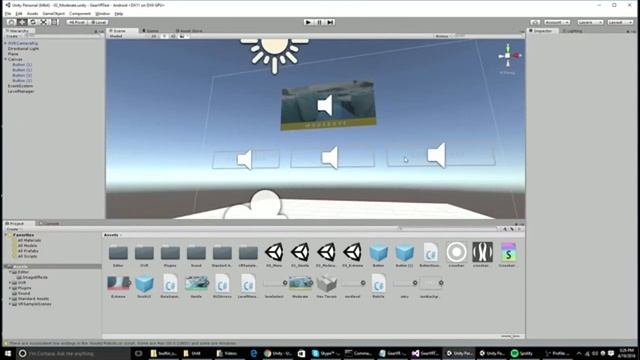
Task: Select Directional Light in Hierarchy
Action: [x=23, y=49]
